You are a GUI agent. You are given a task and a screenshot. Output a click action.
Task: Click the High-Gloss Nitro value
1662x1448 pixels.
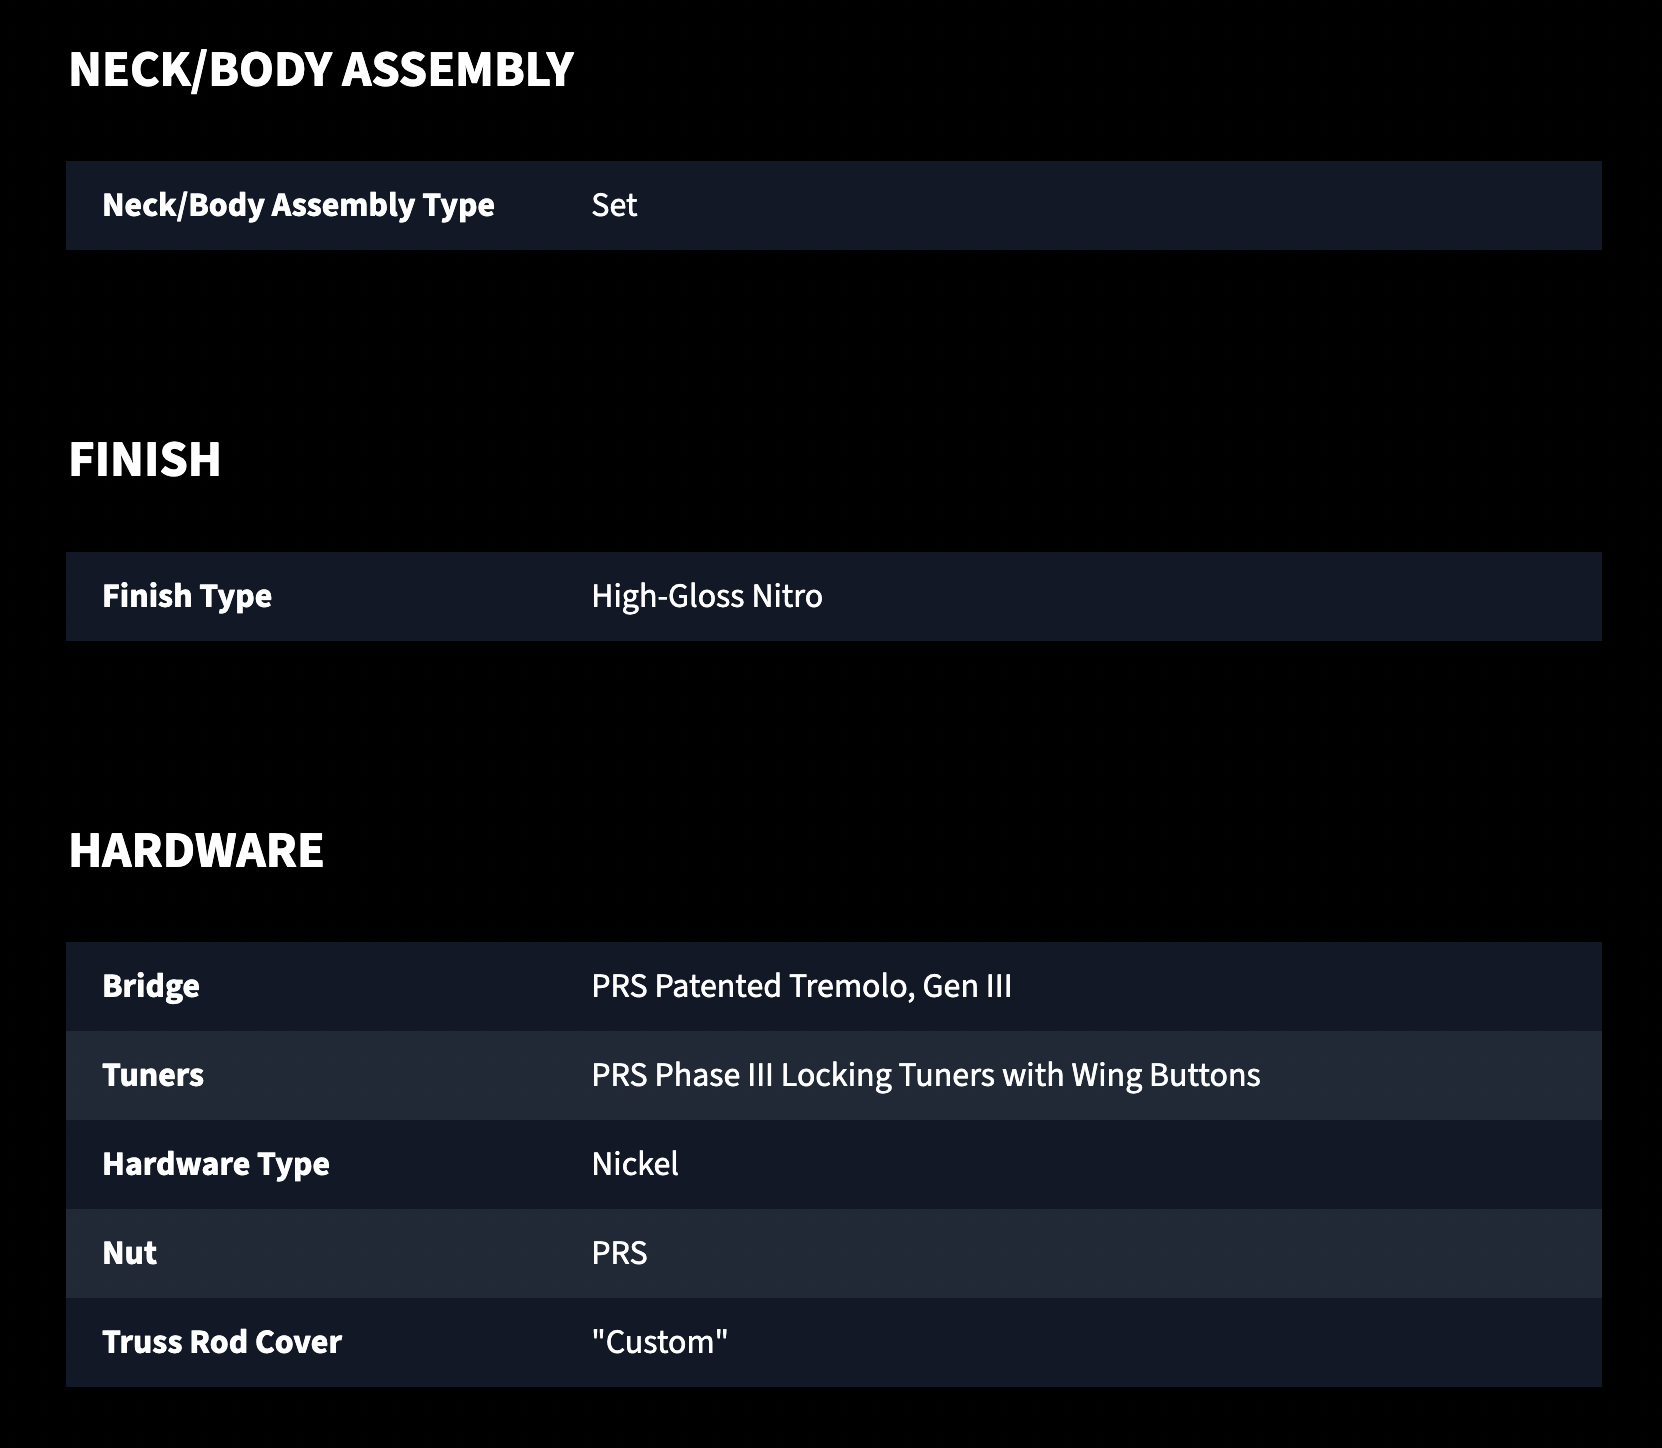(707, 596)
